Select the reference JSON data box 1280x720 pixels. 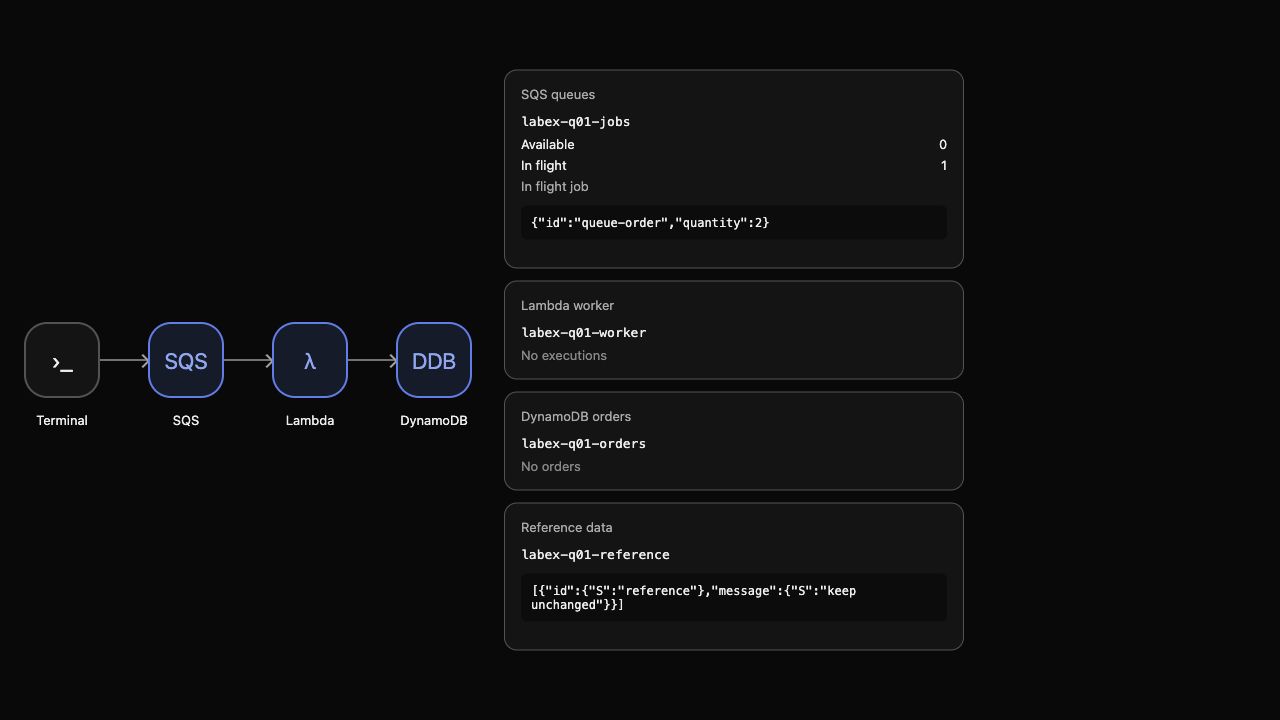click(x=734, y=597)
